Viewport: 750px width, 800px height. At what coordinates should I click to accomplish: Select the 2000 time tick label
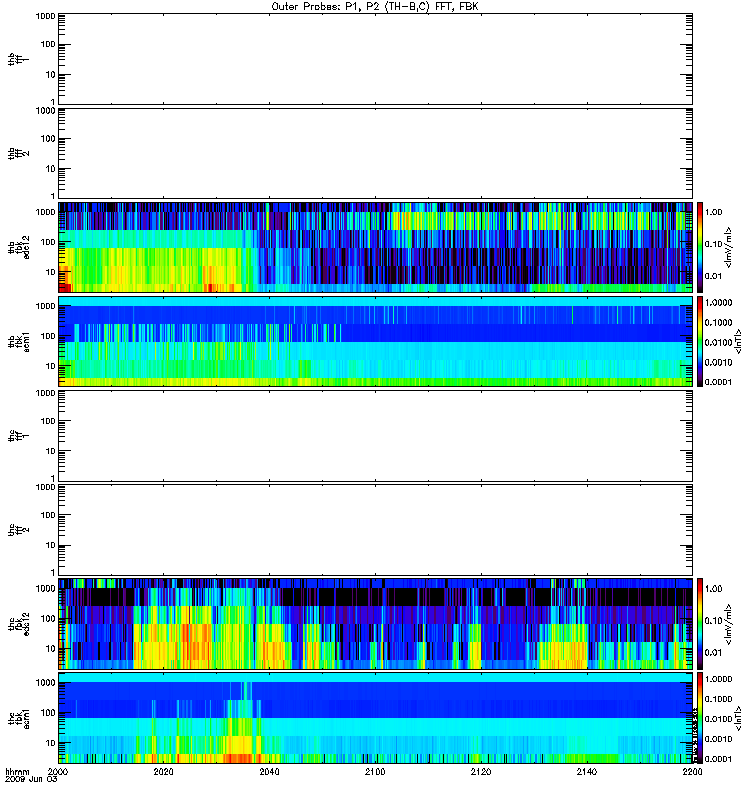[x=57, y=772]
